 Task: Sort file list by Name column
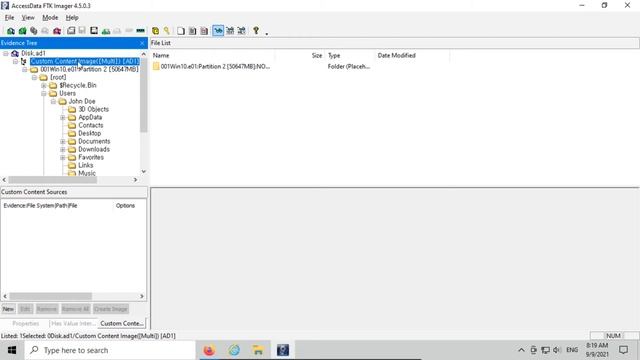(x=212, y=56)
